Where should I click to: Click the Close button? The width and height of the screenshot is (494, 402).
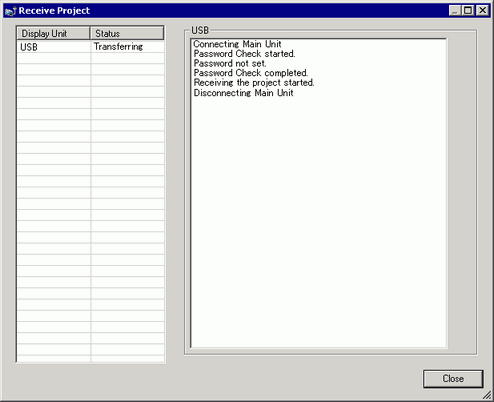(453, 379)
